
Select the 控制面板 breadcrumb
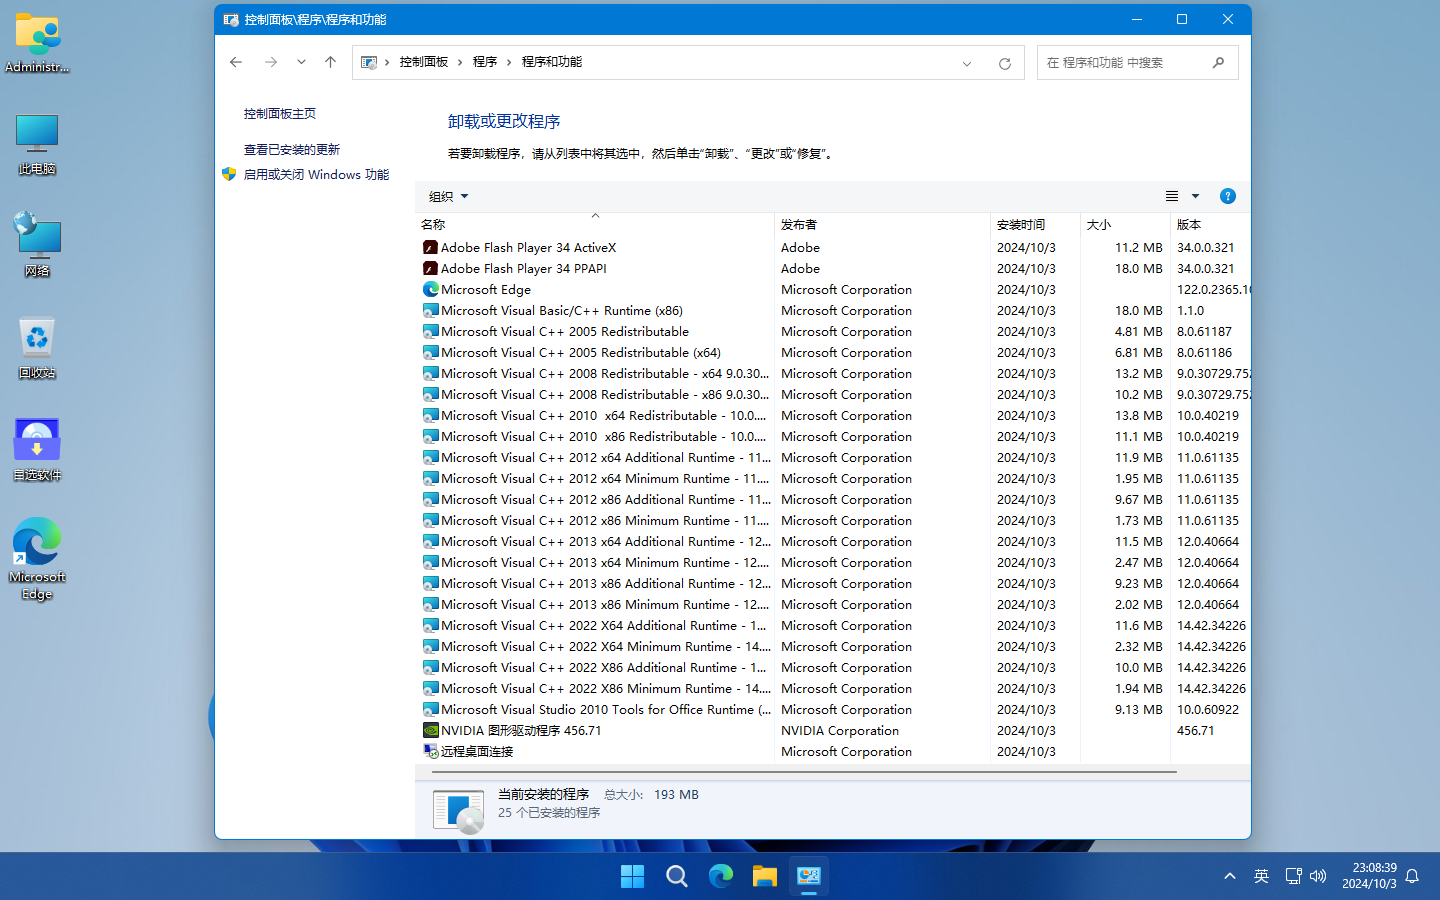click(424, 62)
